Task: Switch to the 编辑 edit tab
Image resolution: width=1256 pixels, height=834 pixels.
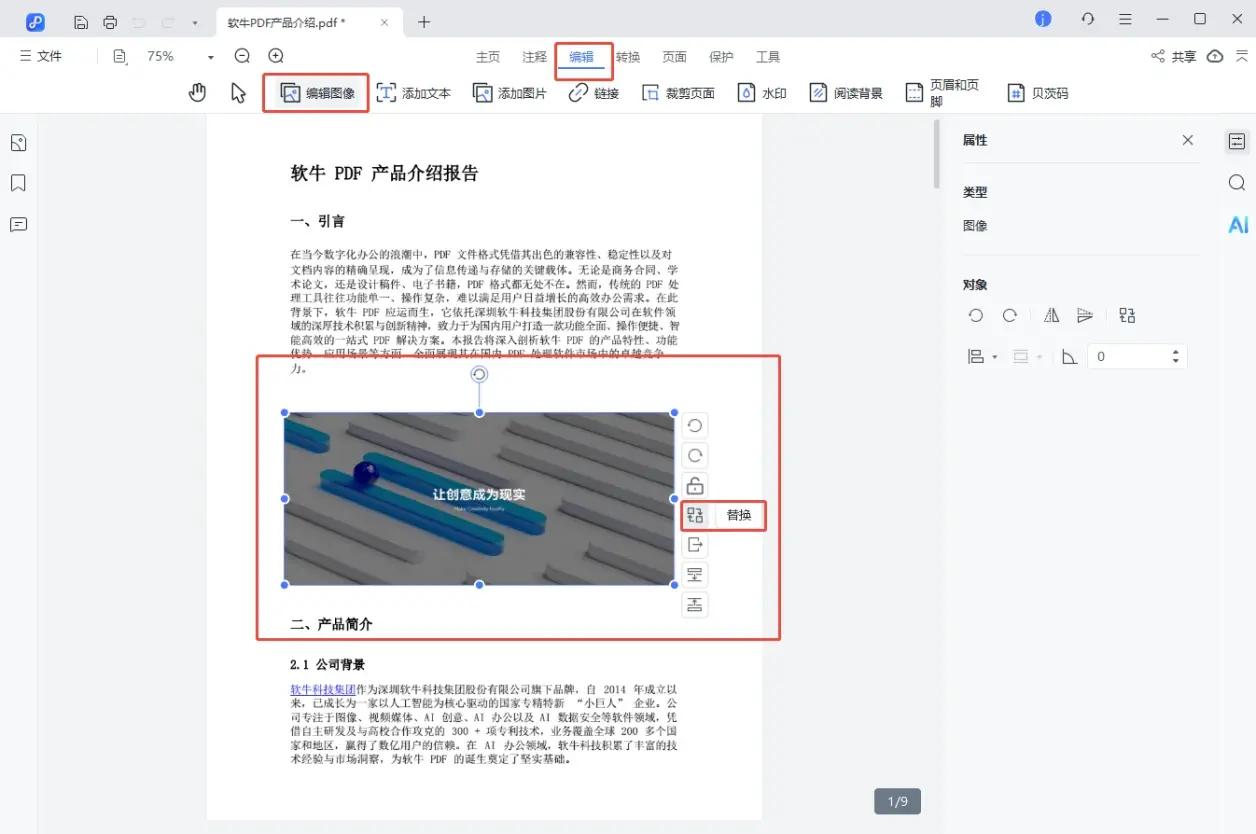Action: (582, 57)
